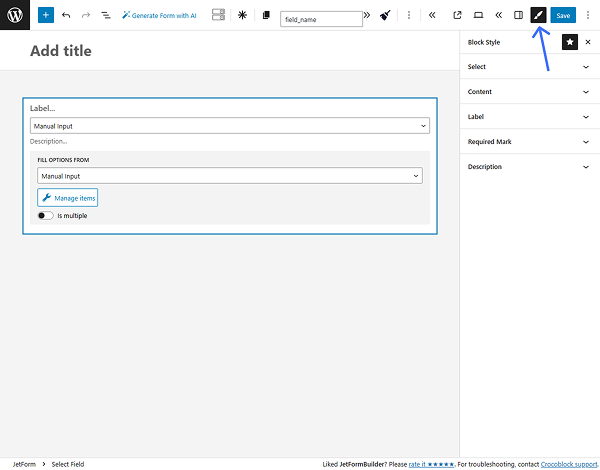The height and width of the screenshot is (470, 600).
Task: Click the double left chevron beside block options
Action: [432, 15]
